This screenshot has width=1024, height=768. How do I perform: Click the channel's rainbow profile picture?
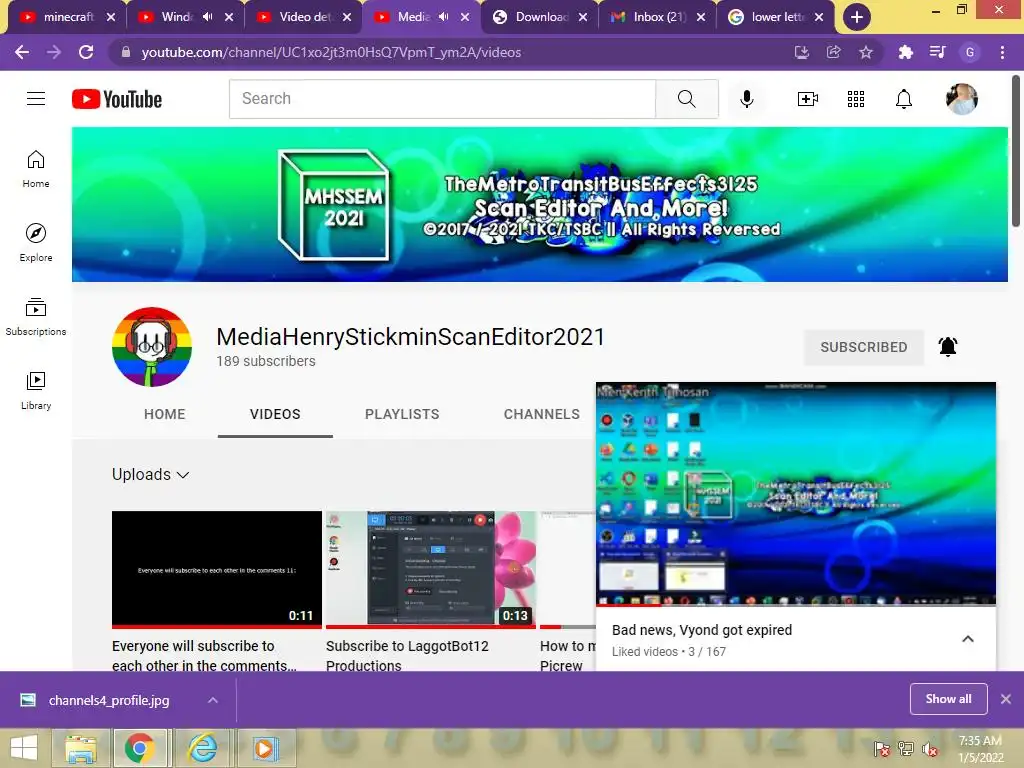pyautogui.click(x=152, y=347)
